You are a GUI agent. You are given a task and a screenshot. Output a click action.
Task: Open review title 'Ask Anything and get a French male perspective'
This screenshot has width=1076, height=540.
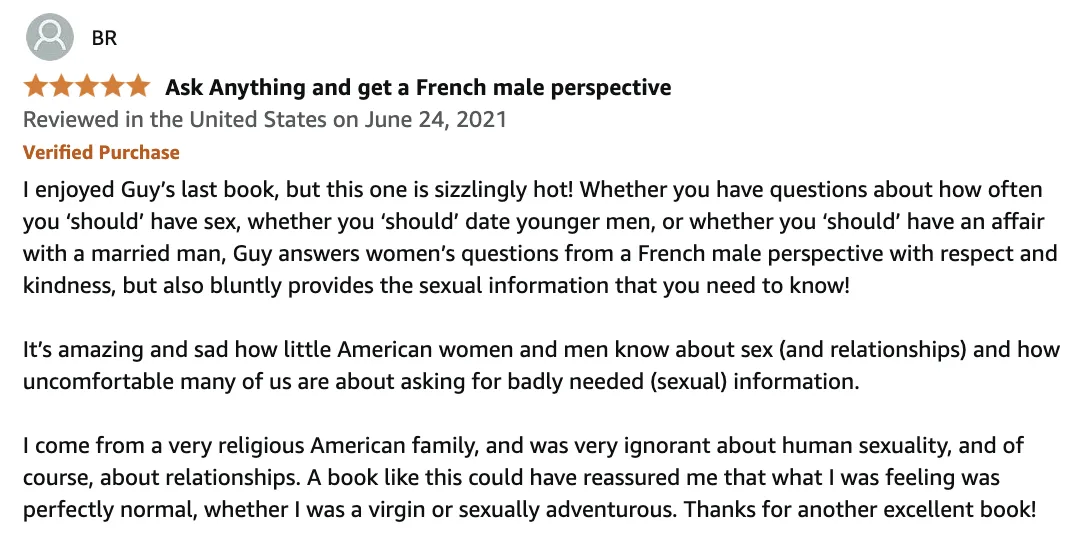coord(418,88)
